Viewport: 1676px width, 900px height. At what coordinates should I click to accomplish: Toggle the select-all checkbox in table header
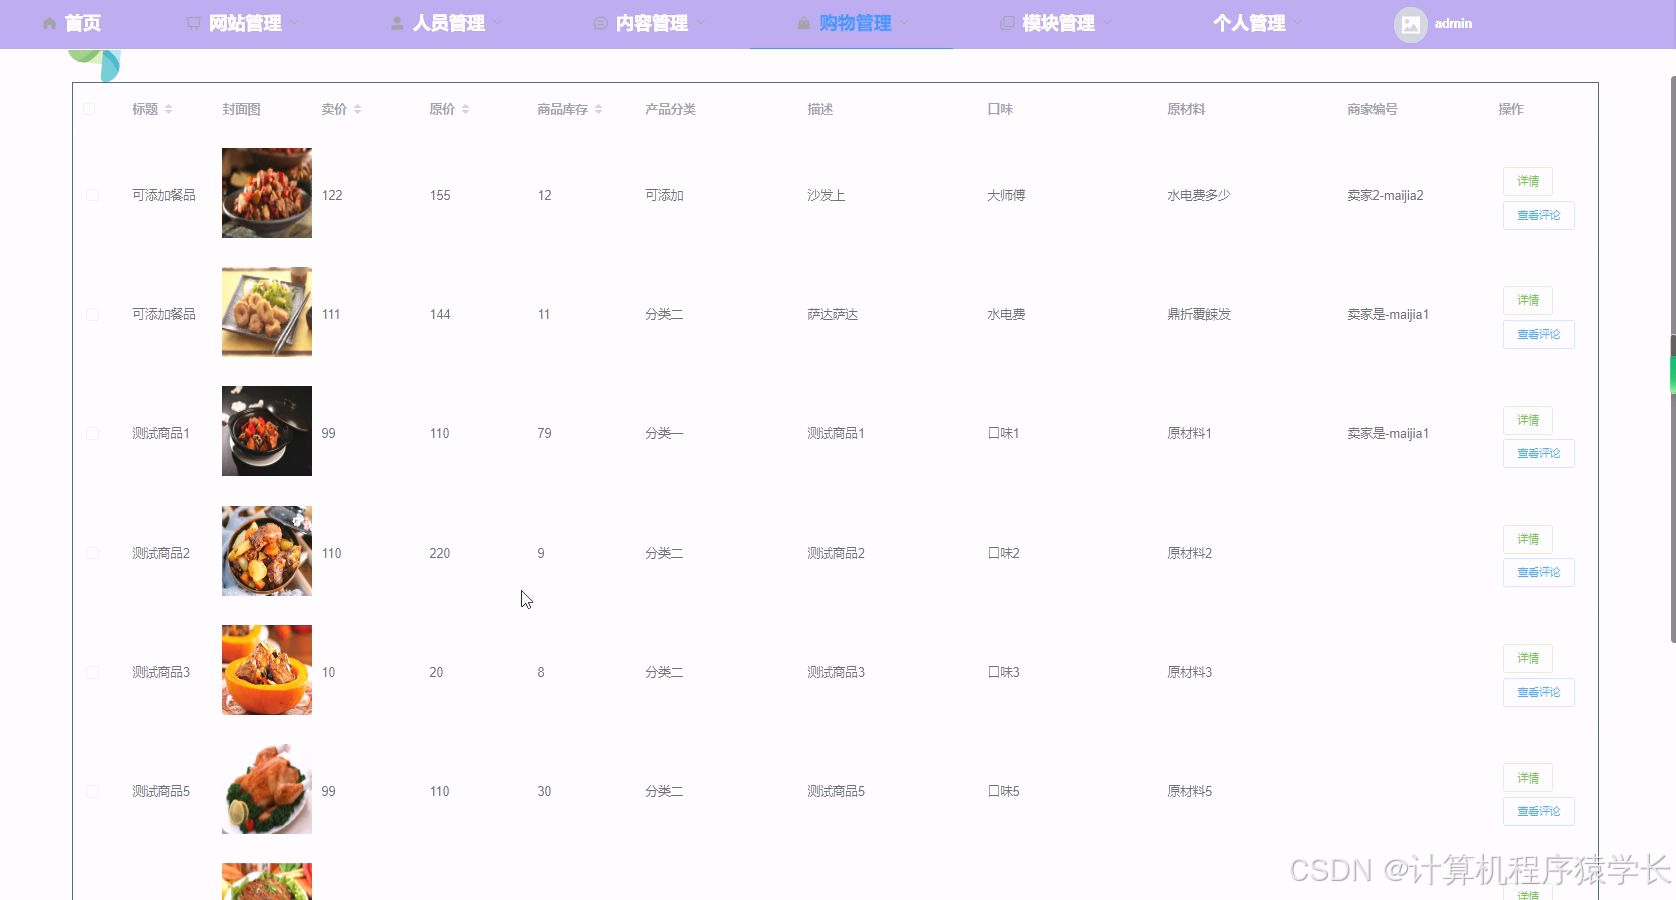(x=89, y=109)
